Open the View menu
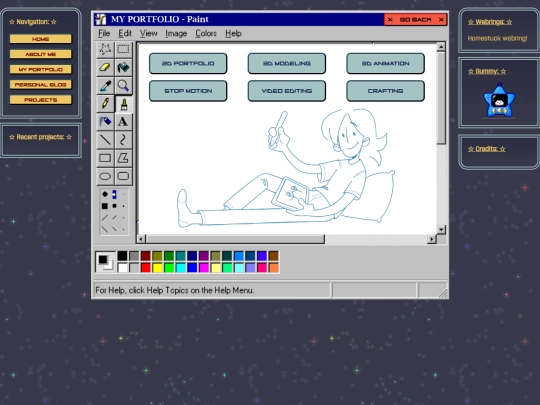Image resolution: width=540 pixels, height=405 pixels. click(148, 33)
